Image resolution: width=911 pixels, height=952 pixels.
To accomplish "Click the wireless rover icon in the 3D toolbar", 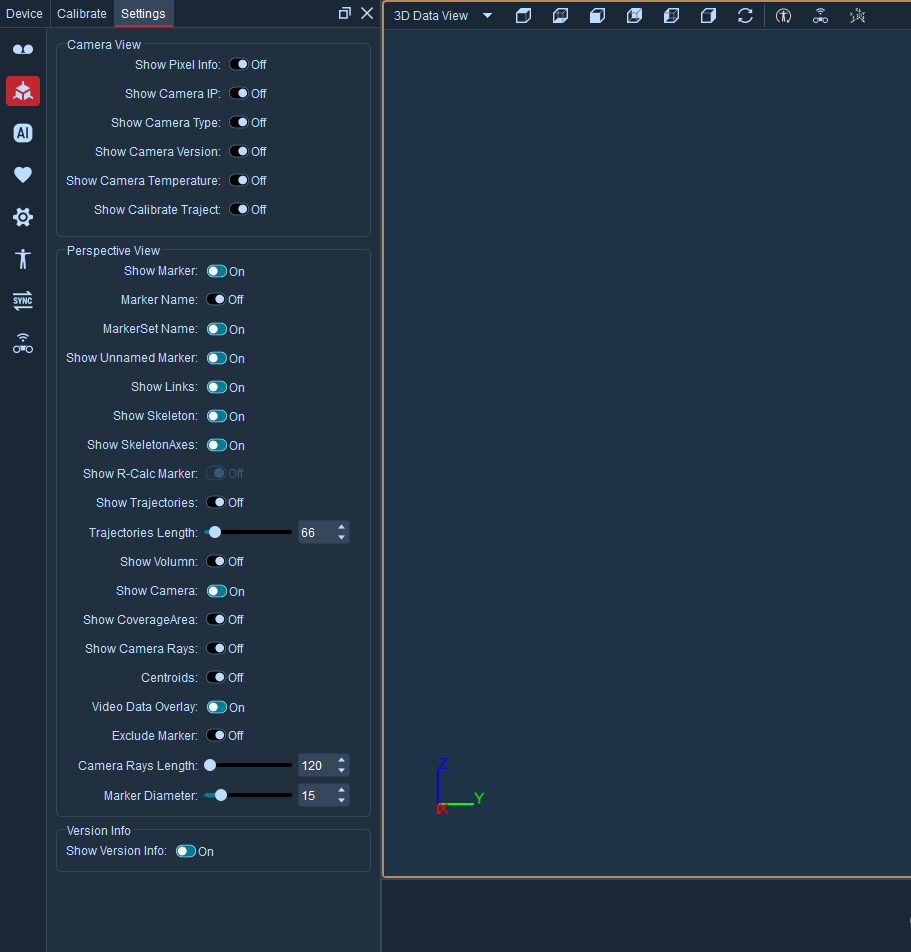I will (821, 16).
